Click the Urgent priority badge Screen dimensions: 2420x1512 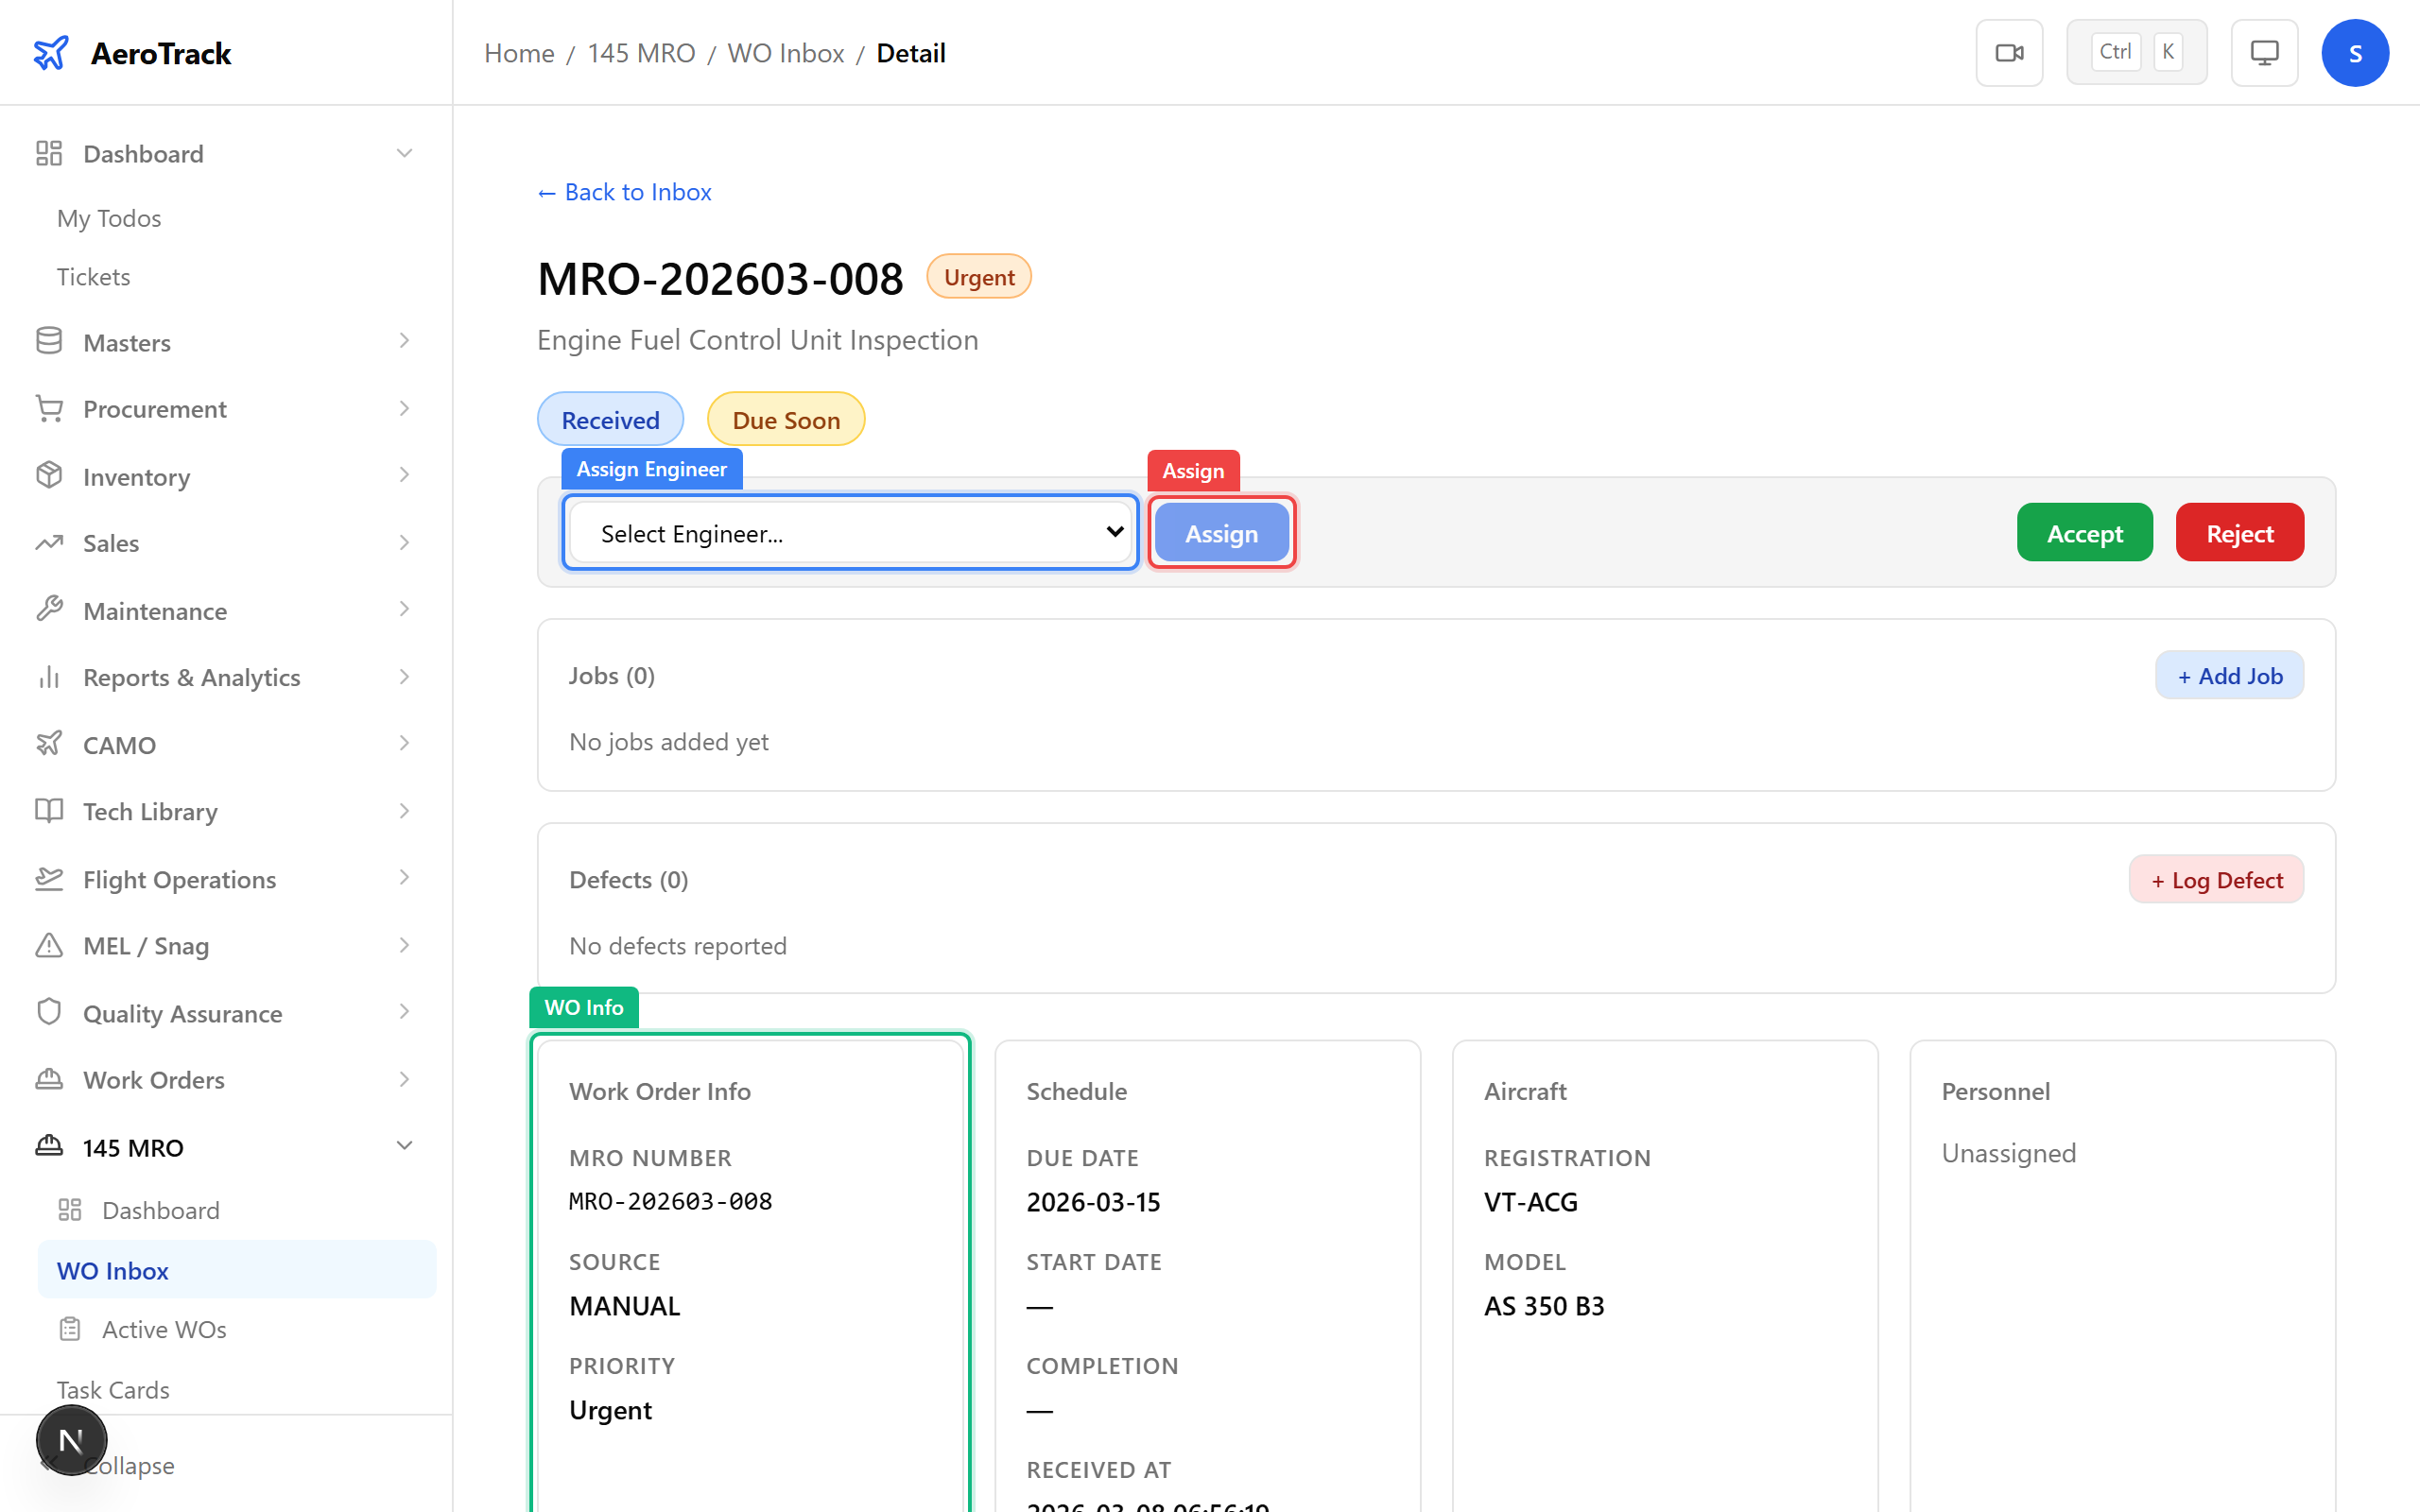(978, 276)
